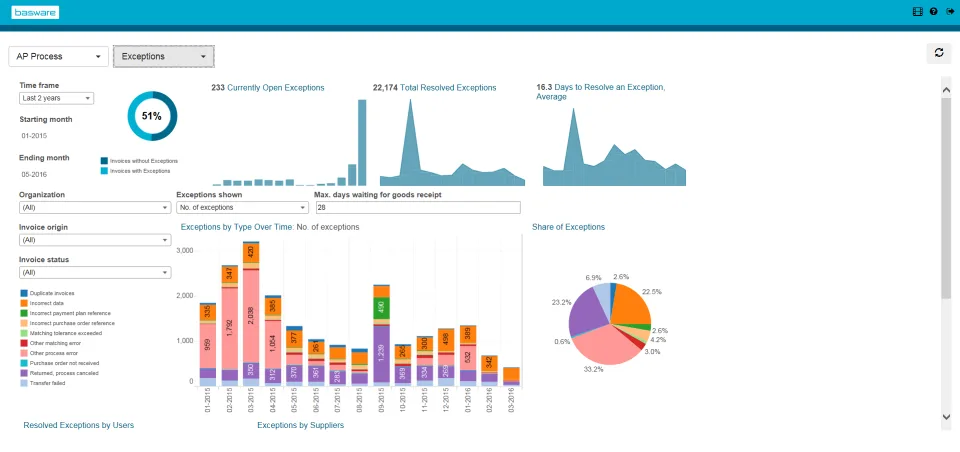Click Invoices without Exceptions legend swatch
This screenshot has height=452, width=960.
coord(105,160)
